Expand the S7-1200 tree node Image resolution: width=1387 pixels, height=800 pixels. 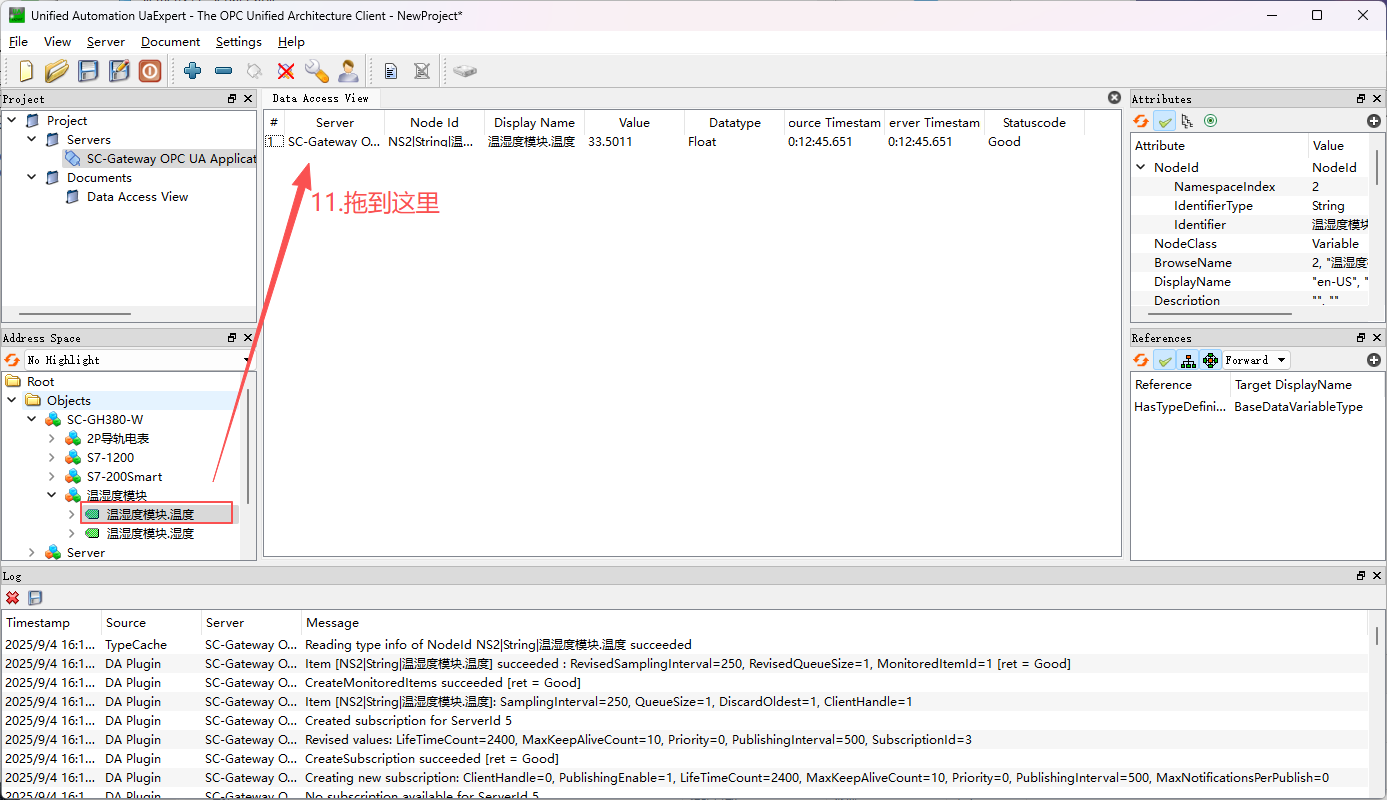point(52,458)
